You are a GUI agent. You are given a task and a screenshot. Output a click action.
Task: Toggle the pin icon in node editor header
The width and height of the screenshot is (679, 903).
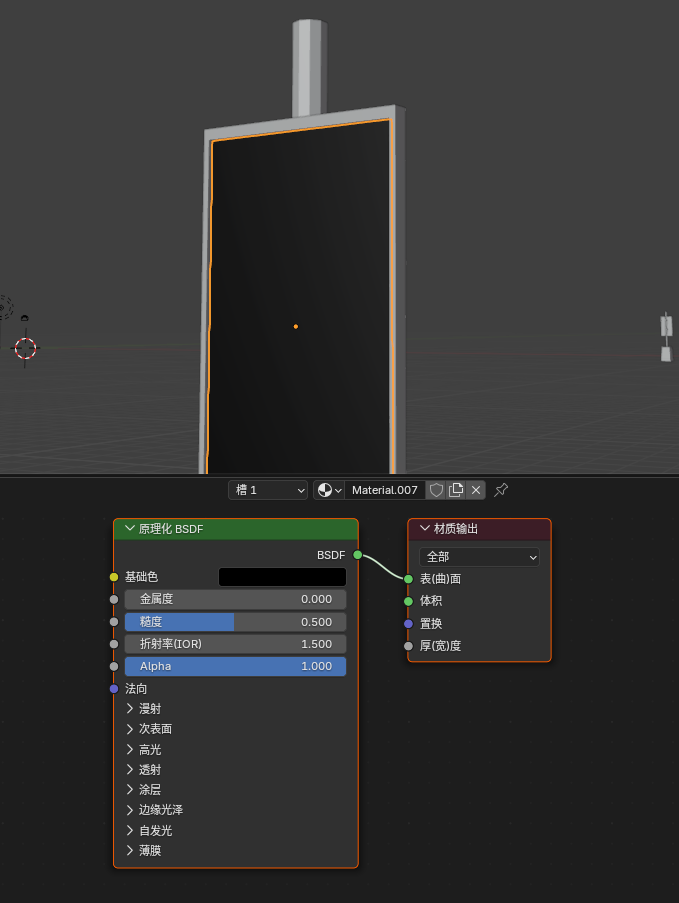tap(502, 490)
